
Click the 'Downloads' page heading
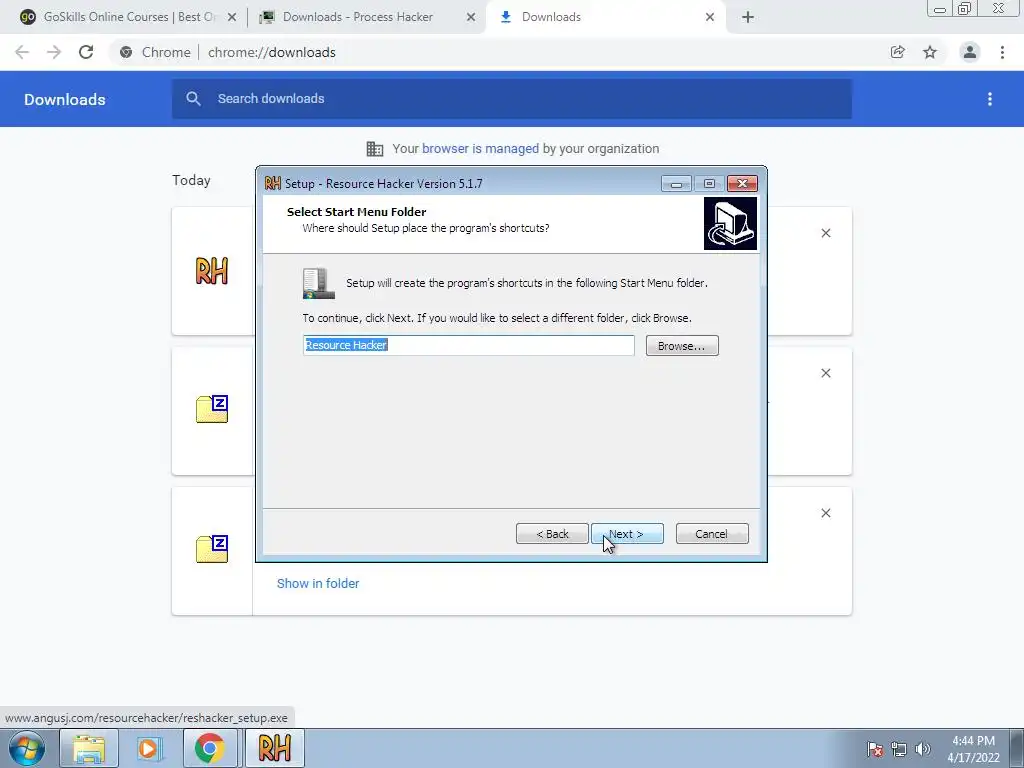[65, 99]
